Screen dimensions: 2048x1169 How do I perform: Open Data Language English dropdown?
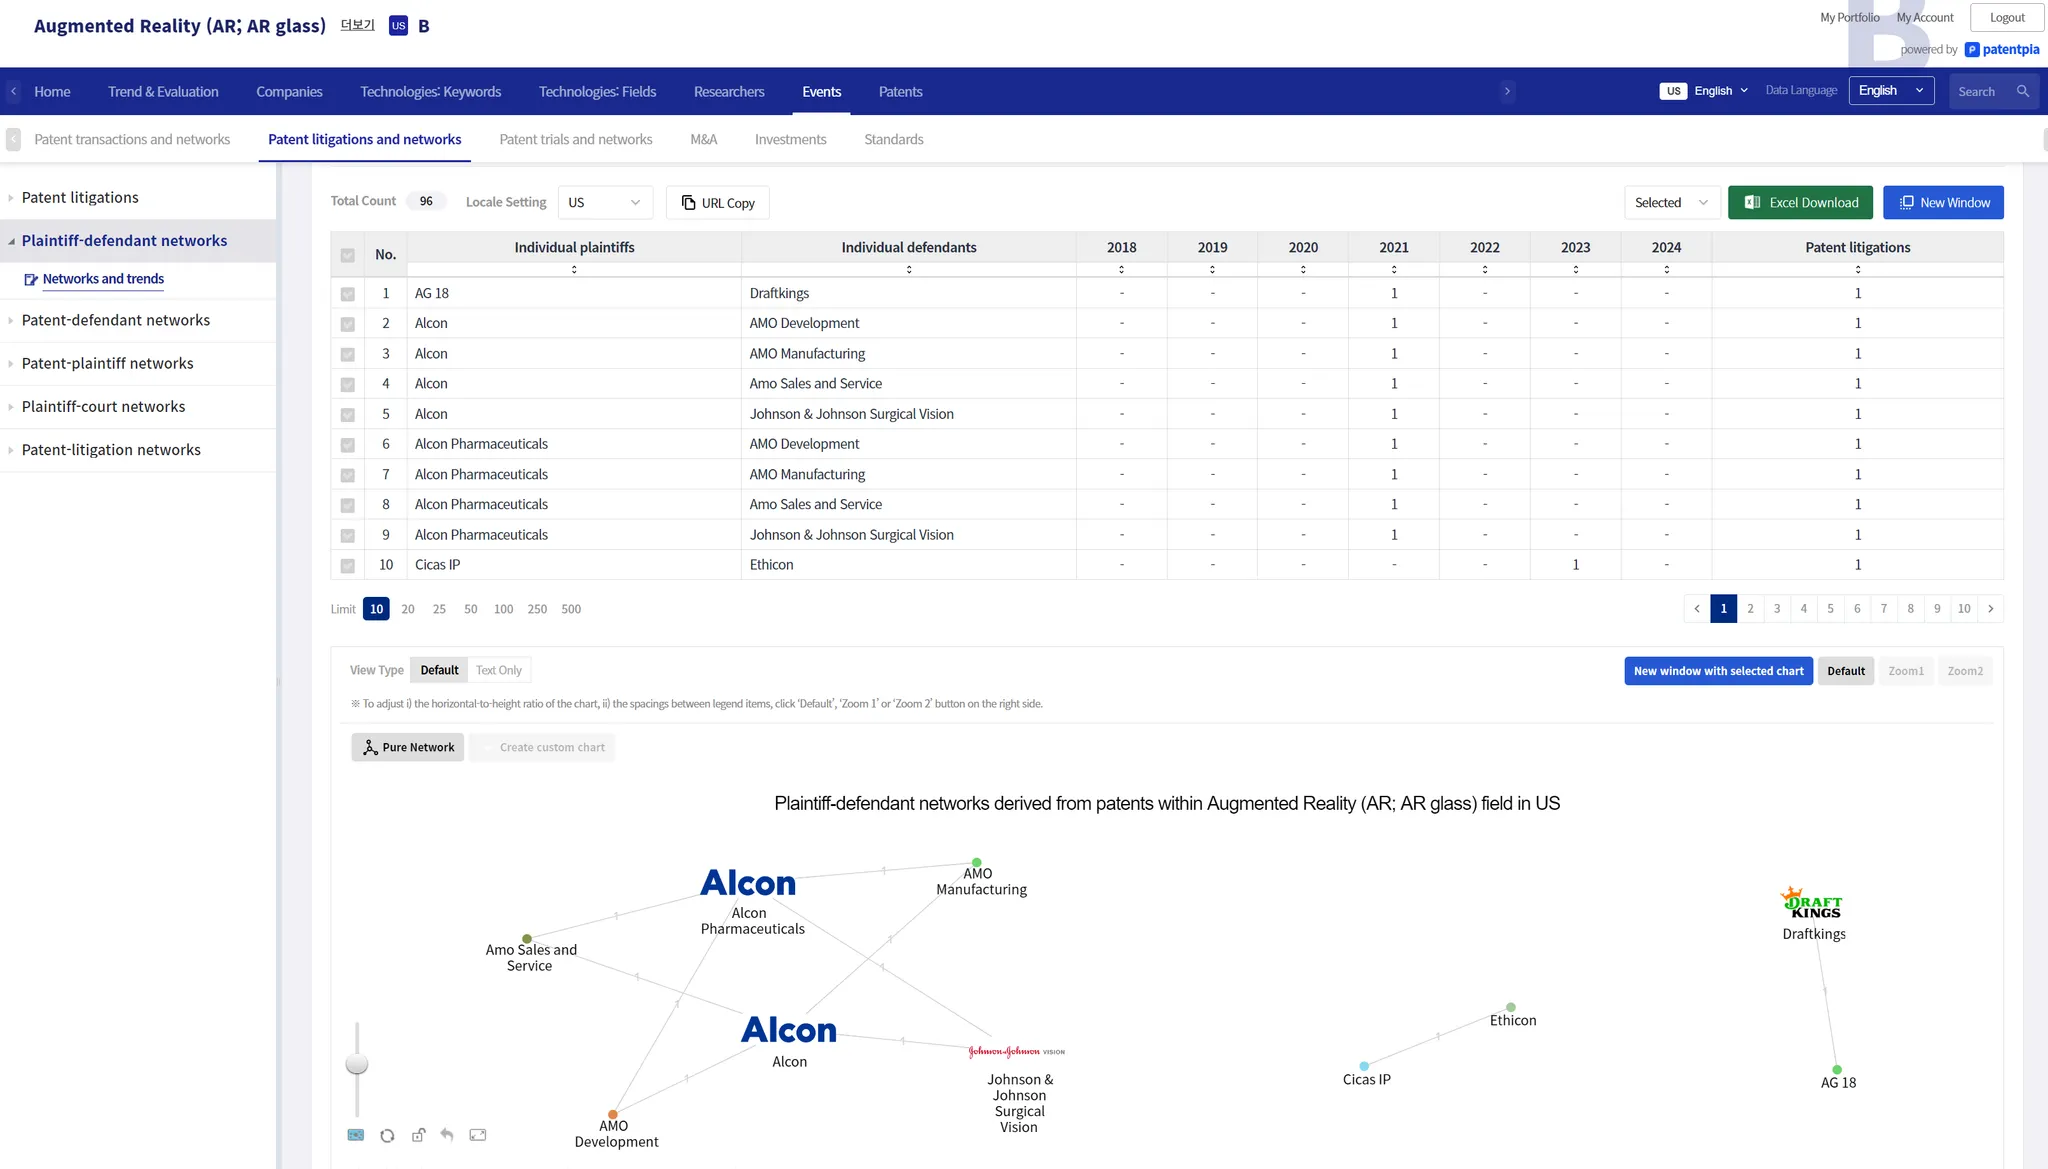click(x=1890, y=91)
